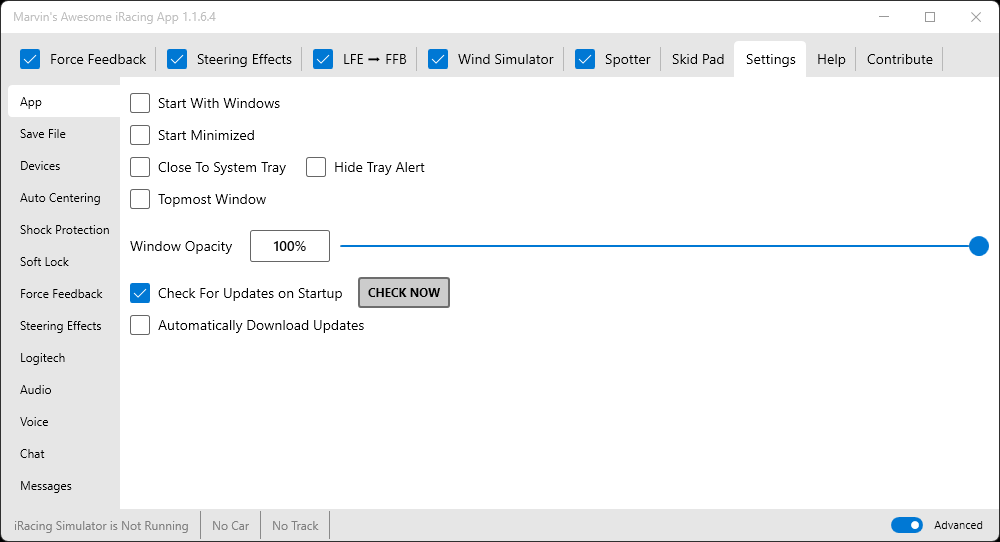Switch off the Advanced toggle
The height and width of the screenshot is (542, 1000).
tap(907, 525)
